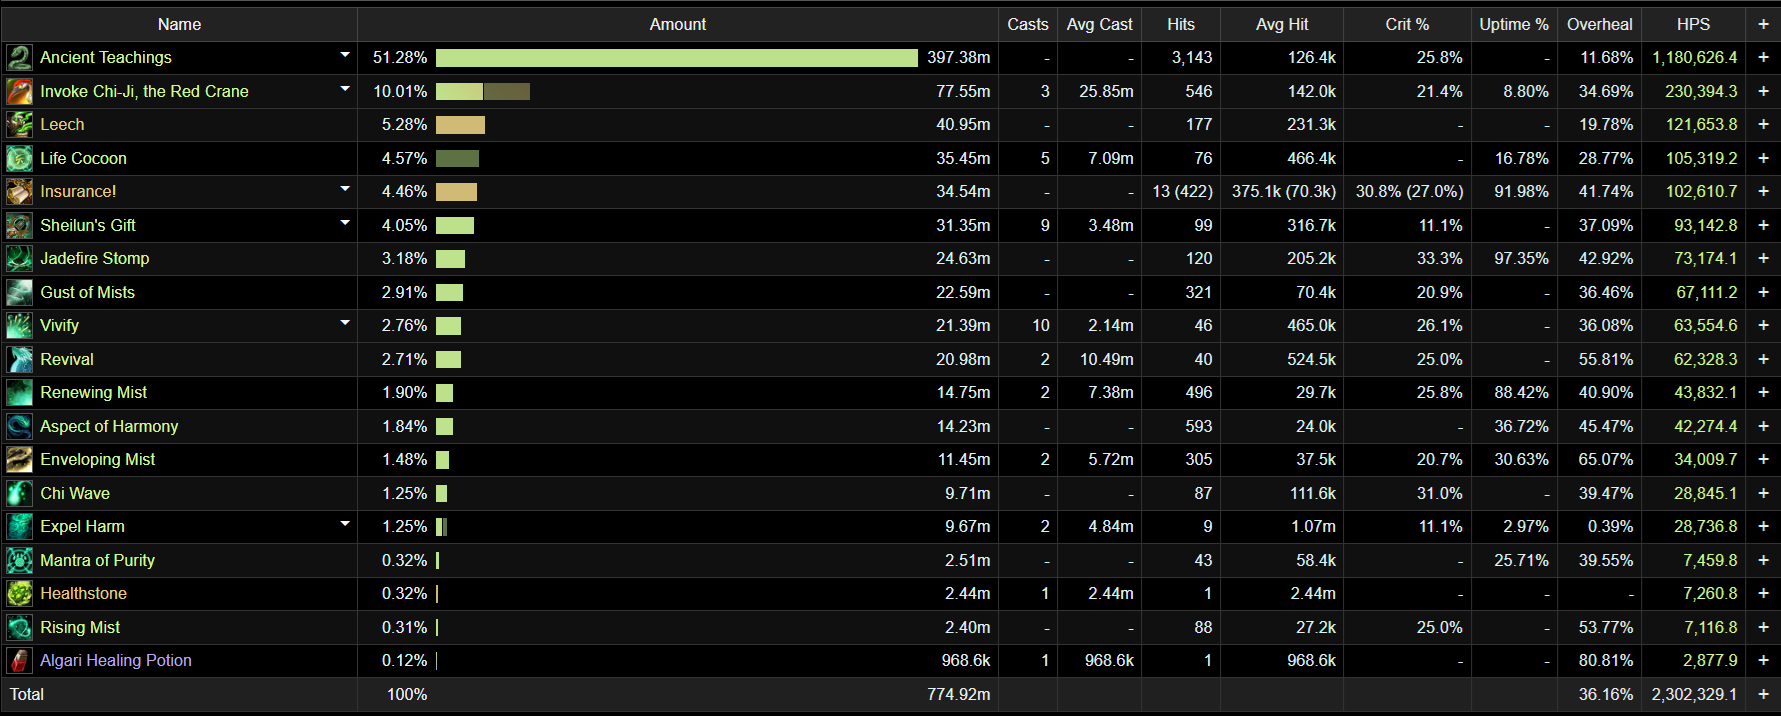Open the Mantra of Purity ability link

click(x=98, y=560)
